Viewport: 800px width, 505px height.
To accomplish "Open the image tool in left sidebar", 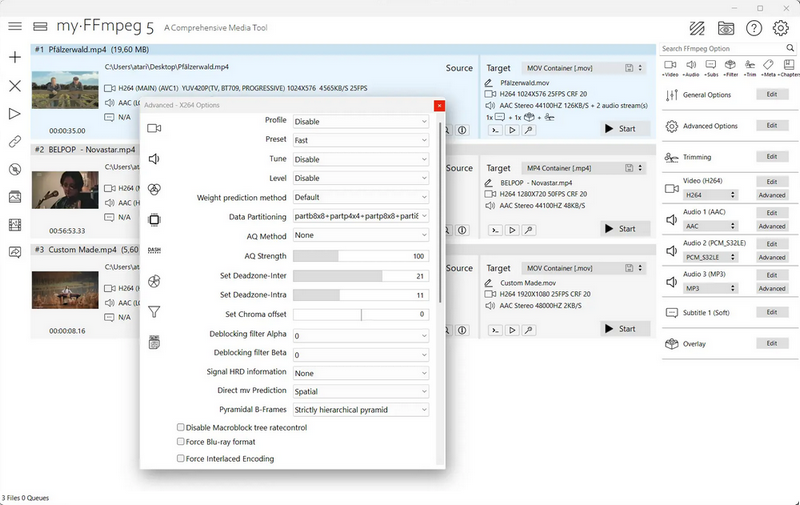I will [x=15, y=197].
